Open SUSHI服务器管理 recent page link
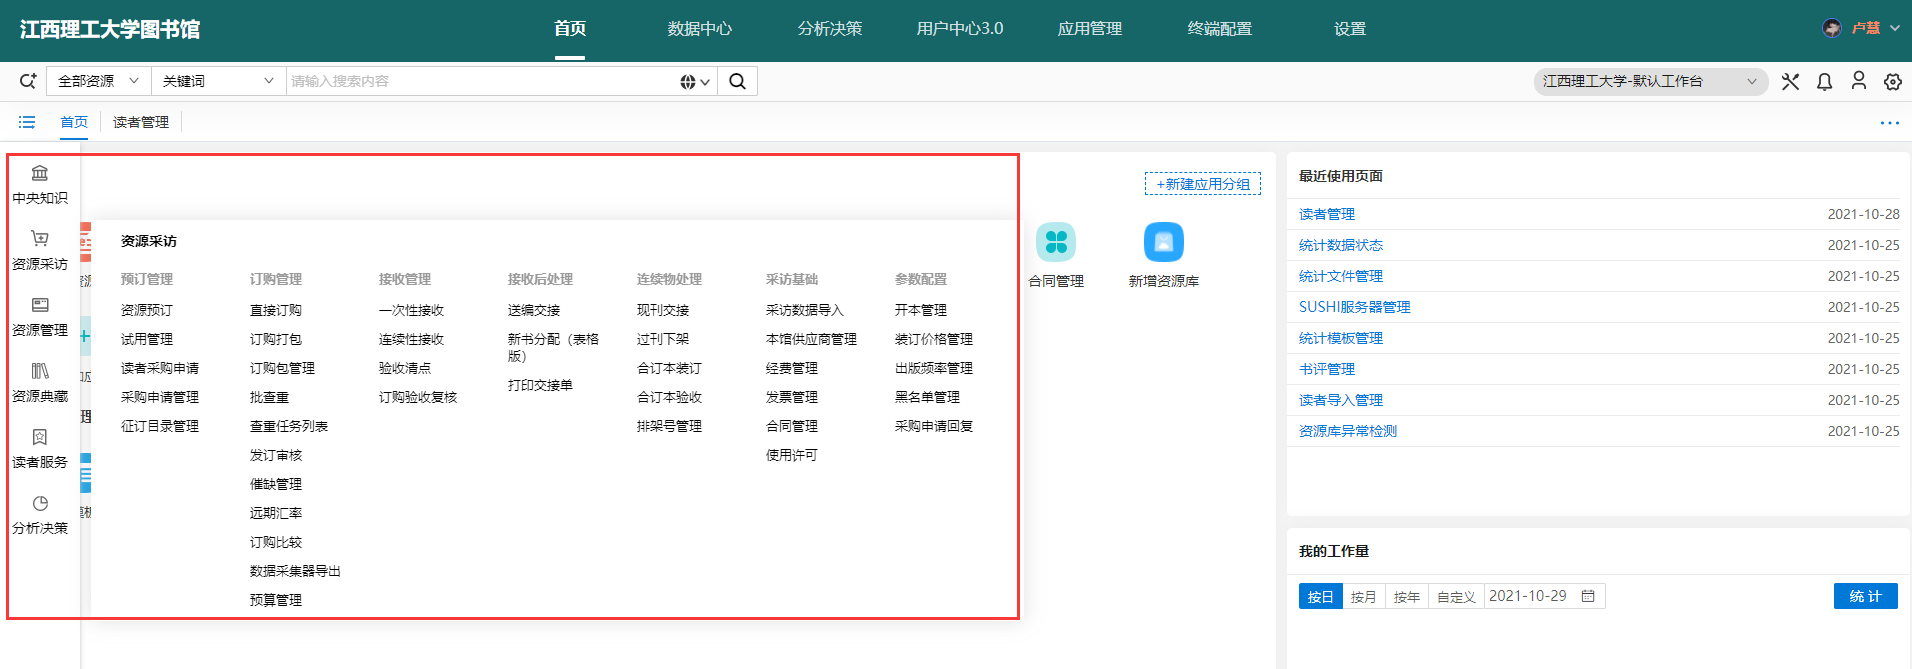Image resolution: width=1912 pixels, height=669 pixels. click(x=1354, y=307)
